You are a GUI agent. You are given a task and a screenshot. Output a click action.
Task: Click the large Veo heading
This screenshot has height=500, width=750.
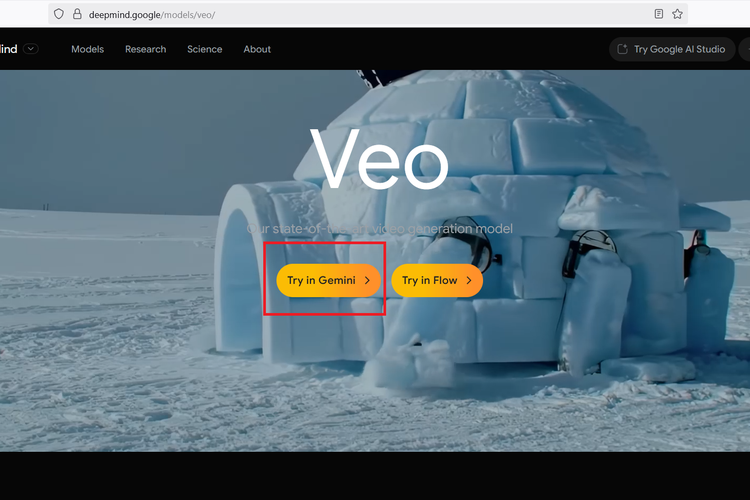[379, 159]
